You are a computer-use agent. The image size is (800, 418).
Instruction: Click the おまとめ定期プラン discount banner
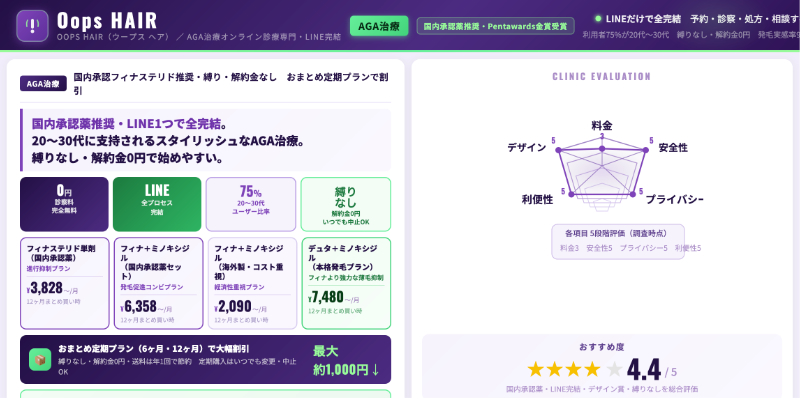click(205, 359)
